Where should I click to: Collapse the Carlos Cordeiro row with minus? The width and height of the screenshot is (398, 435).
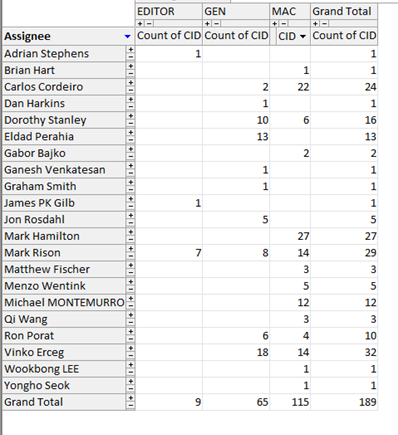pos(131,90)
